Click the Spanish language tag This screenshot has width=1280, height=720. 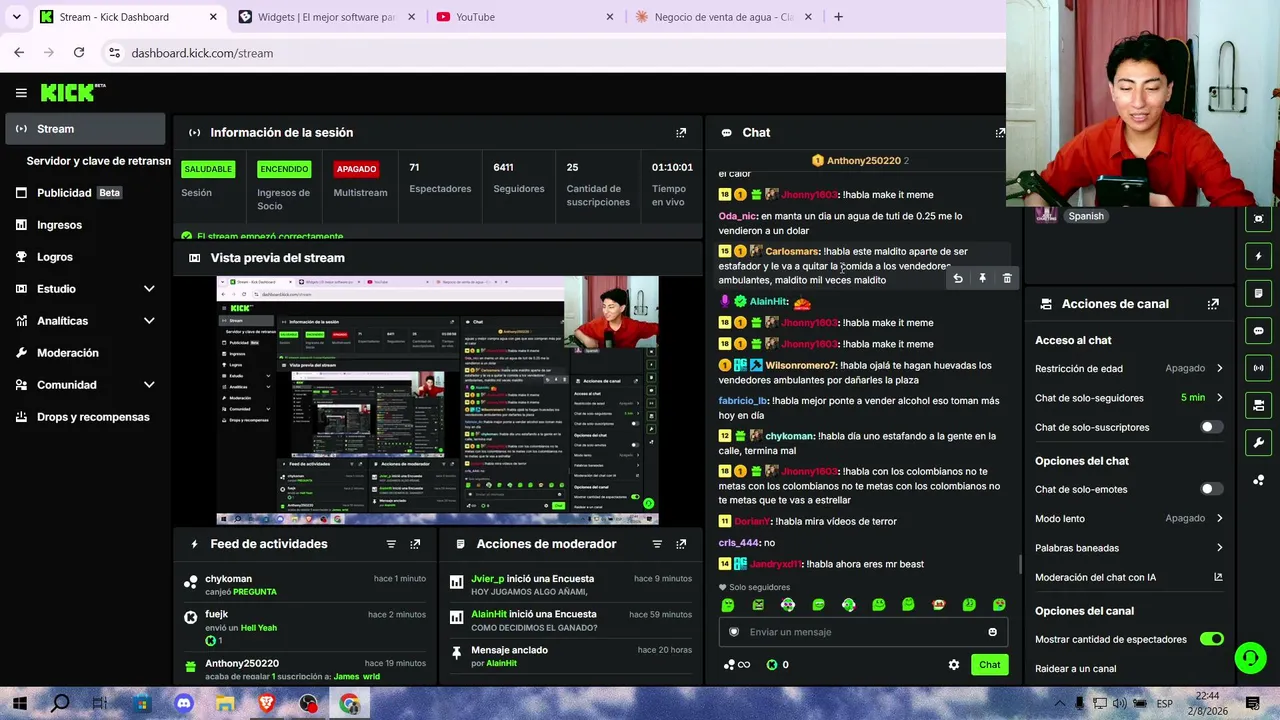coord(1085,216)
